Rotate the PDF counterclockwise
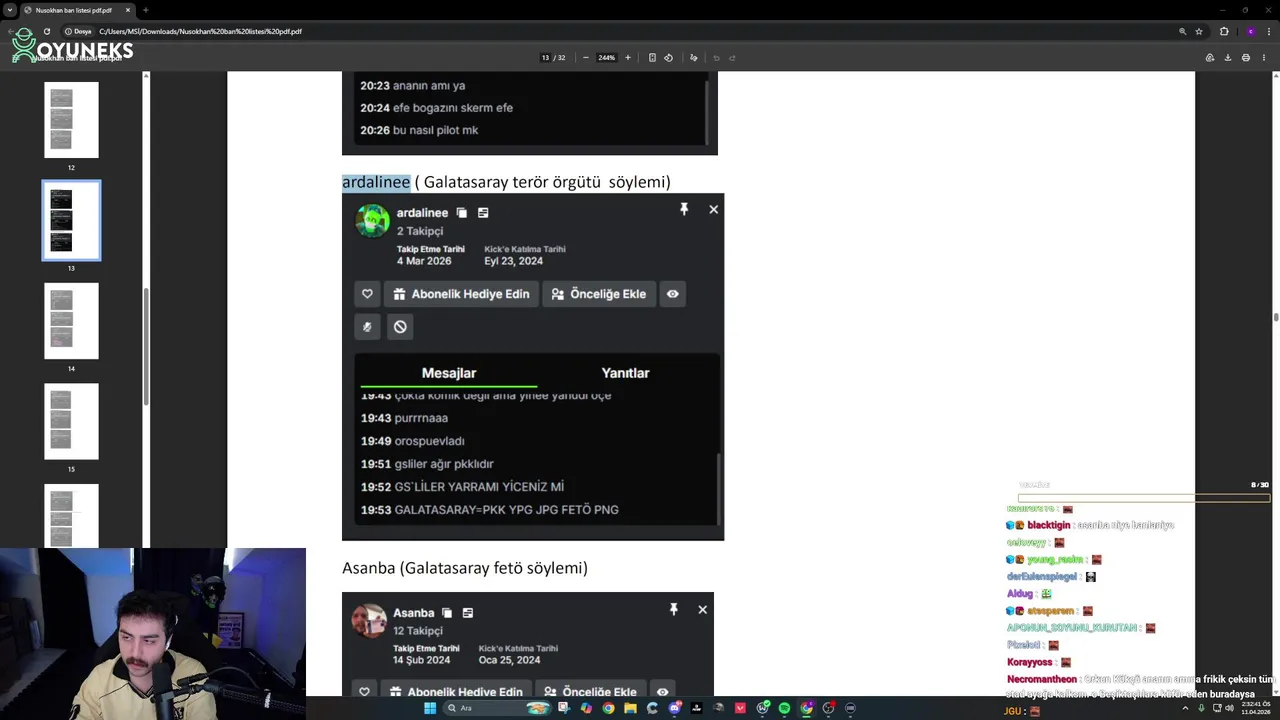 pyautogui.click(x=668, y=58)
